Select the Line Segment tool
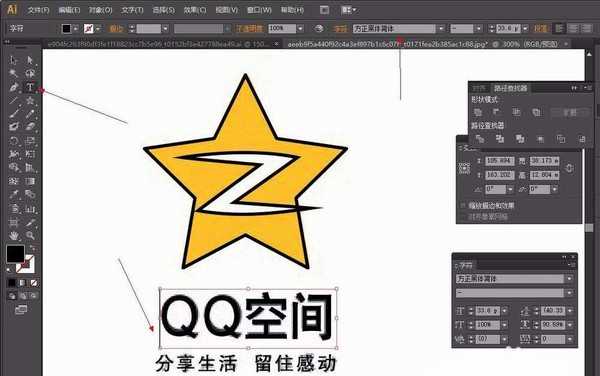Viewport: 600px width, 376px height. coord(14,101)
